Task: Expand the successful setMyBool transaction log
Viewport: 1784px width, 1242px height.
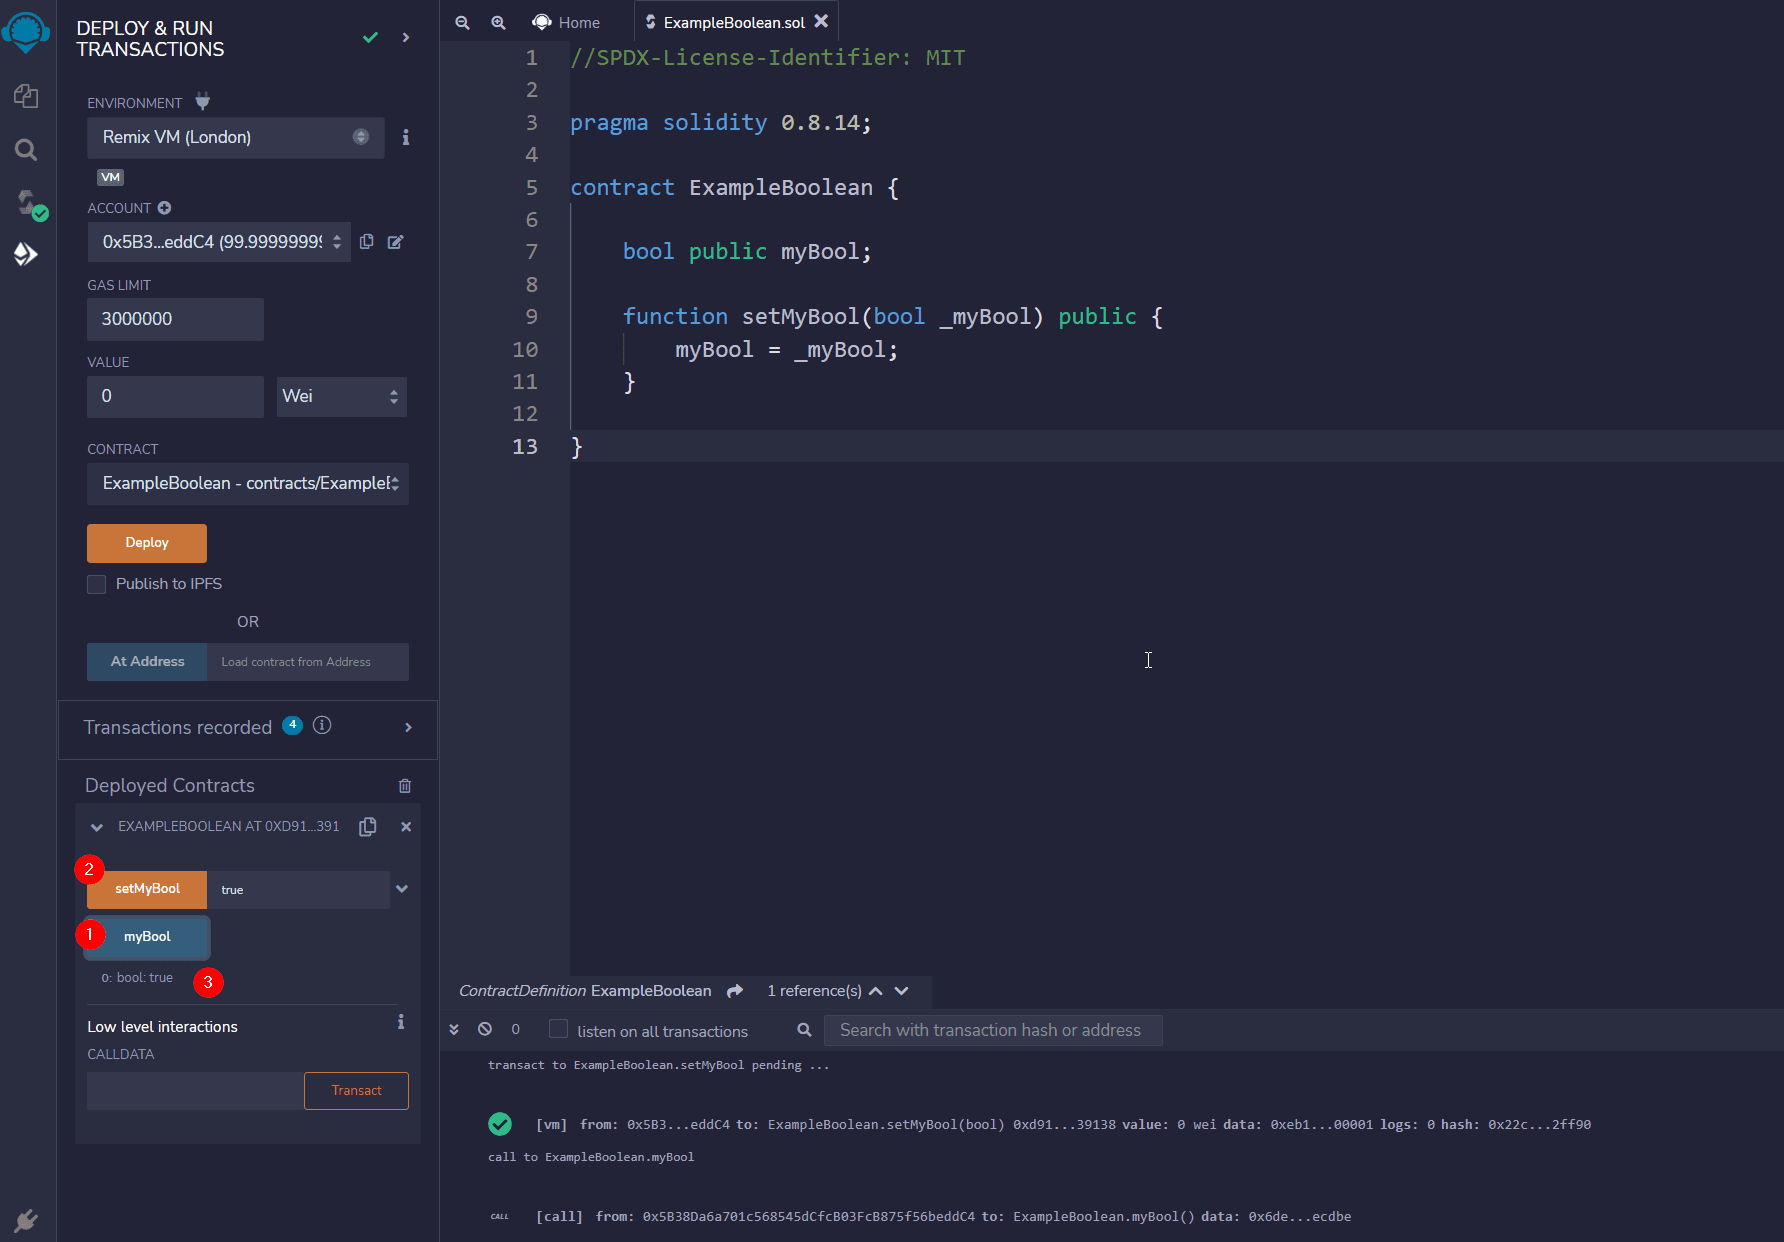Action: pos(1063,1124)
